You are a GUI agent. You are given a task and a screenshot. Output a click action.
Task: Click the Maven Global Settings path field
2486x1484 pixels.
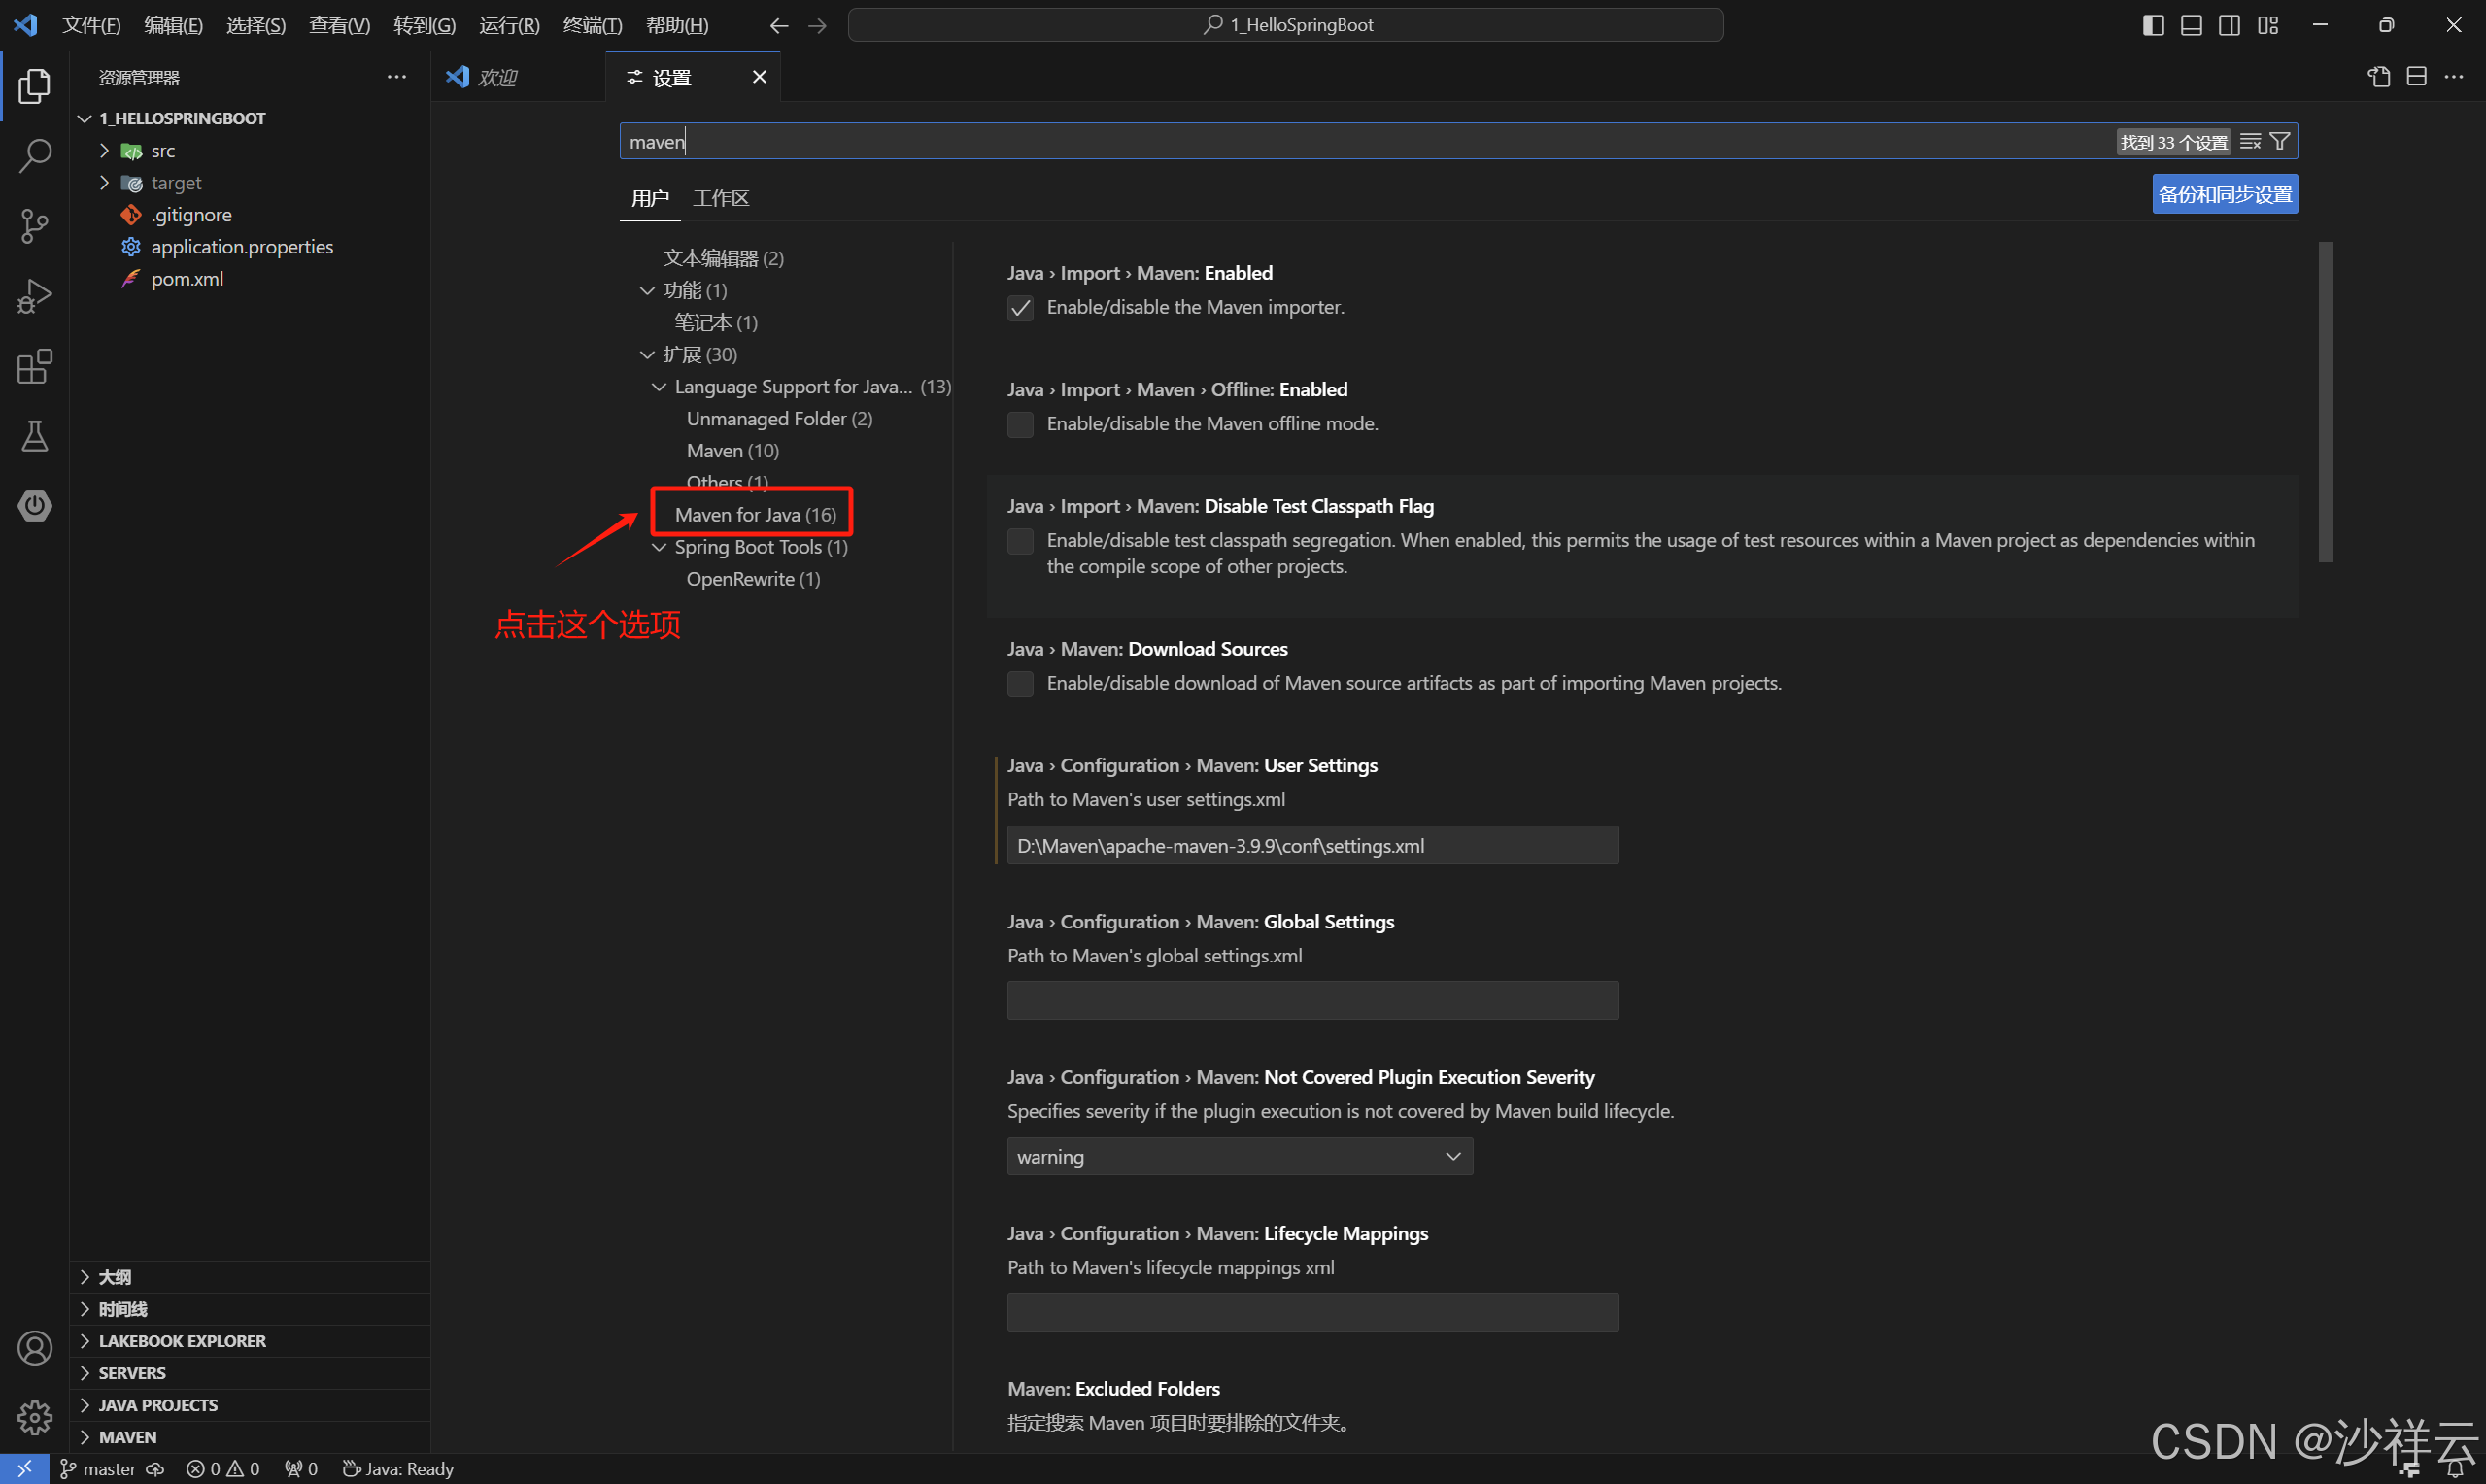pos(1313,1001)
